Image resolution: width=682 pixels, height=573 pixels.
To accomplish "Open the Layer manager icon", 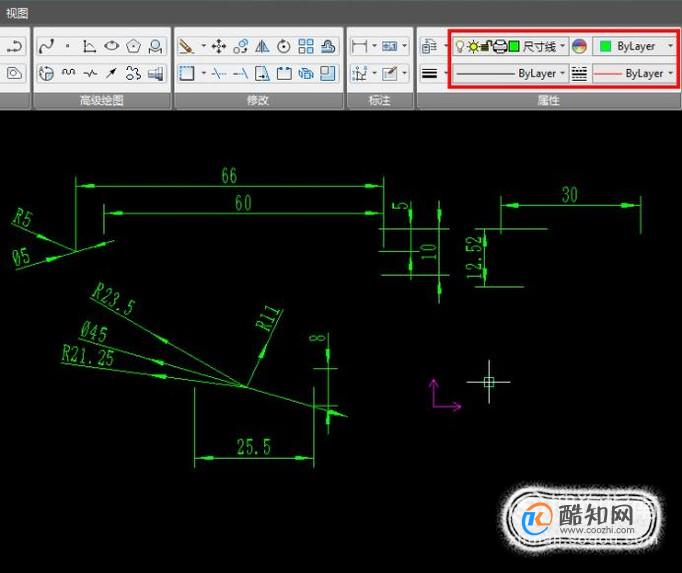I will point(429,46).
